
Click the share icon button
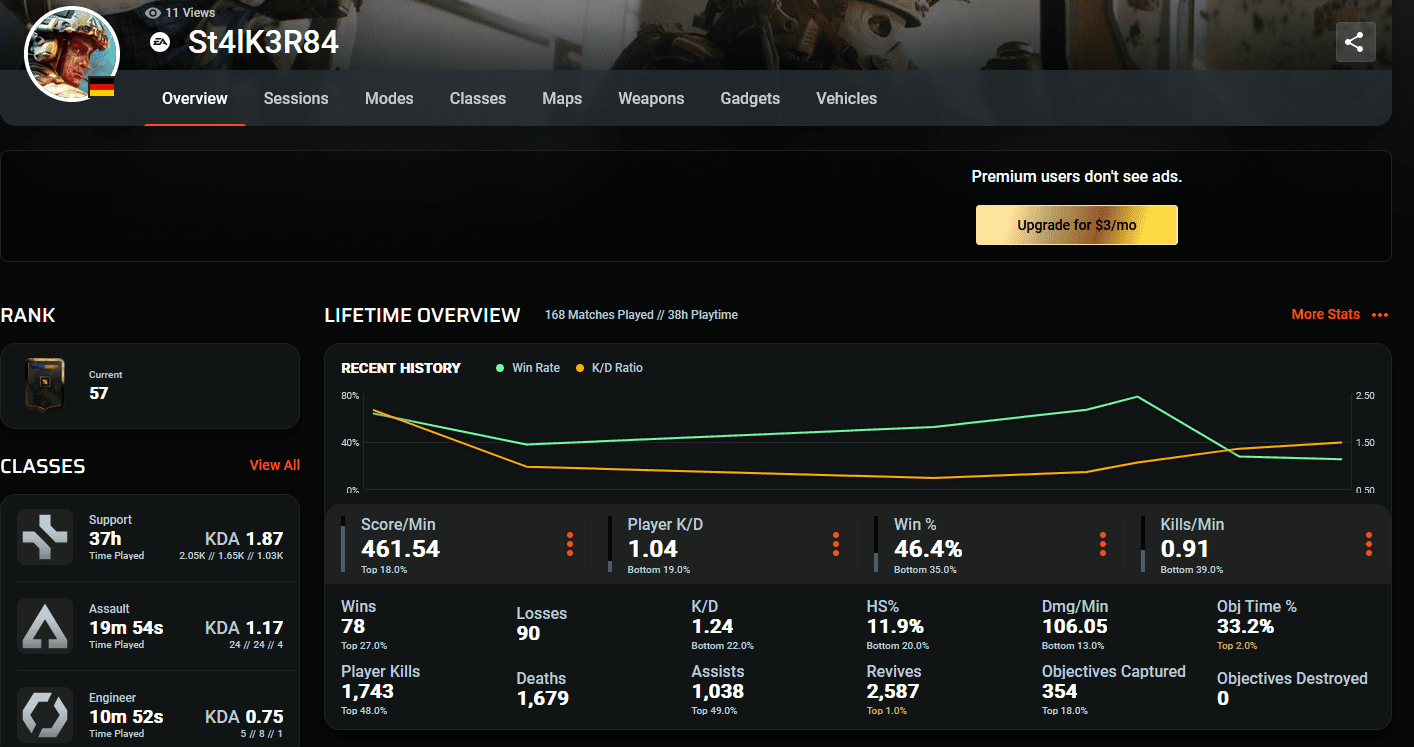point(1355,43)
